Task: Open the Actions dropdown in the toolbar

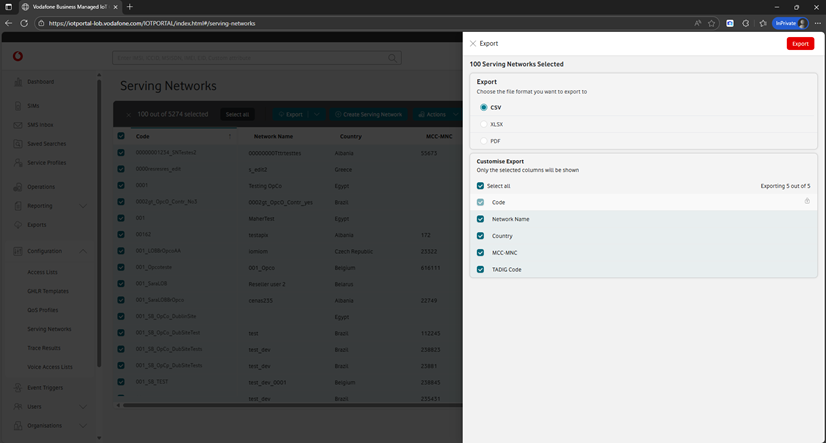Action: [435, 115]
